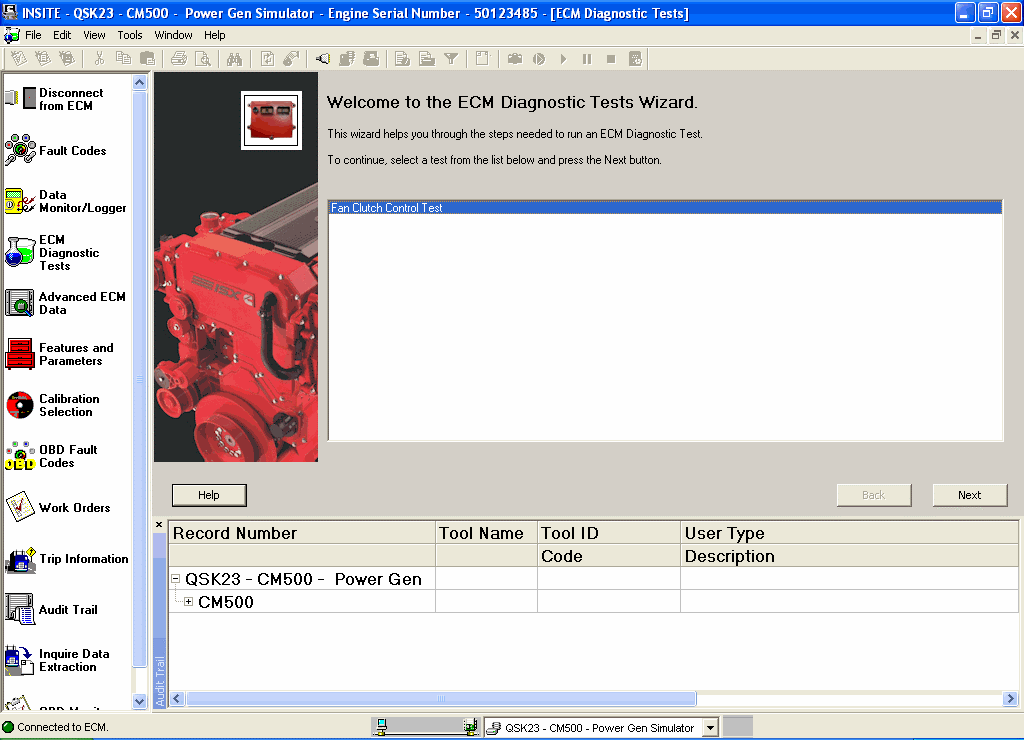Screen dimensions: 1024x740
Task: Click the Cut scissors toolbar icon
Action: [x=99, y=59]
